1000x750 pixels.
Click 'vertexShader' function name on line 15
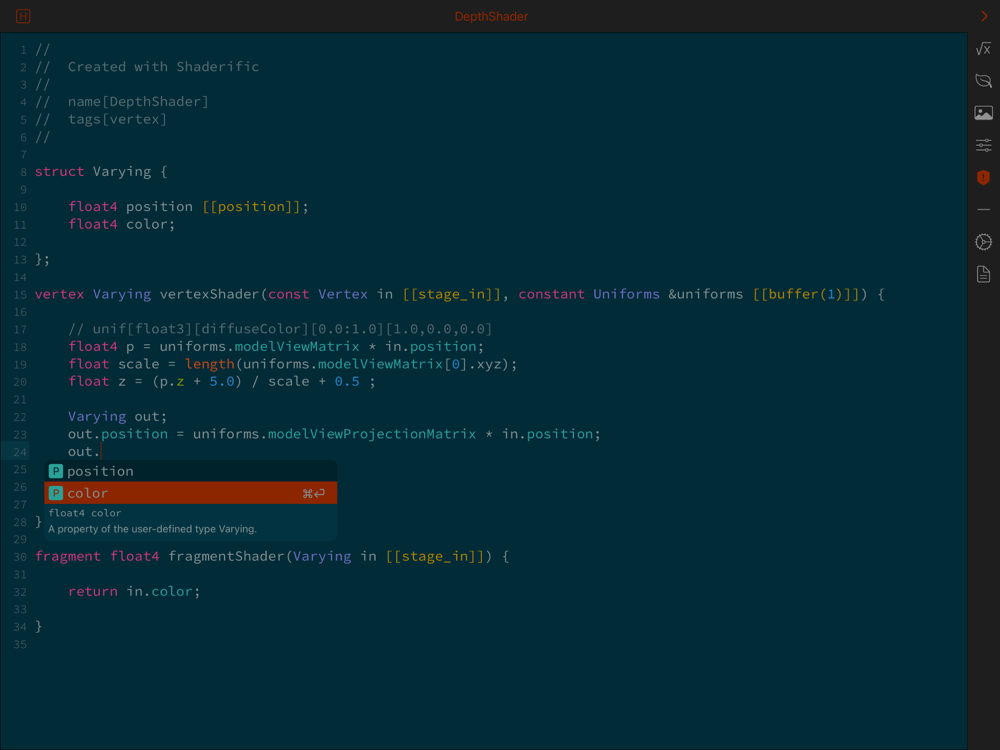click(210, 294)
